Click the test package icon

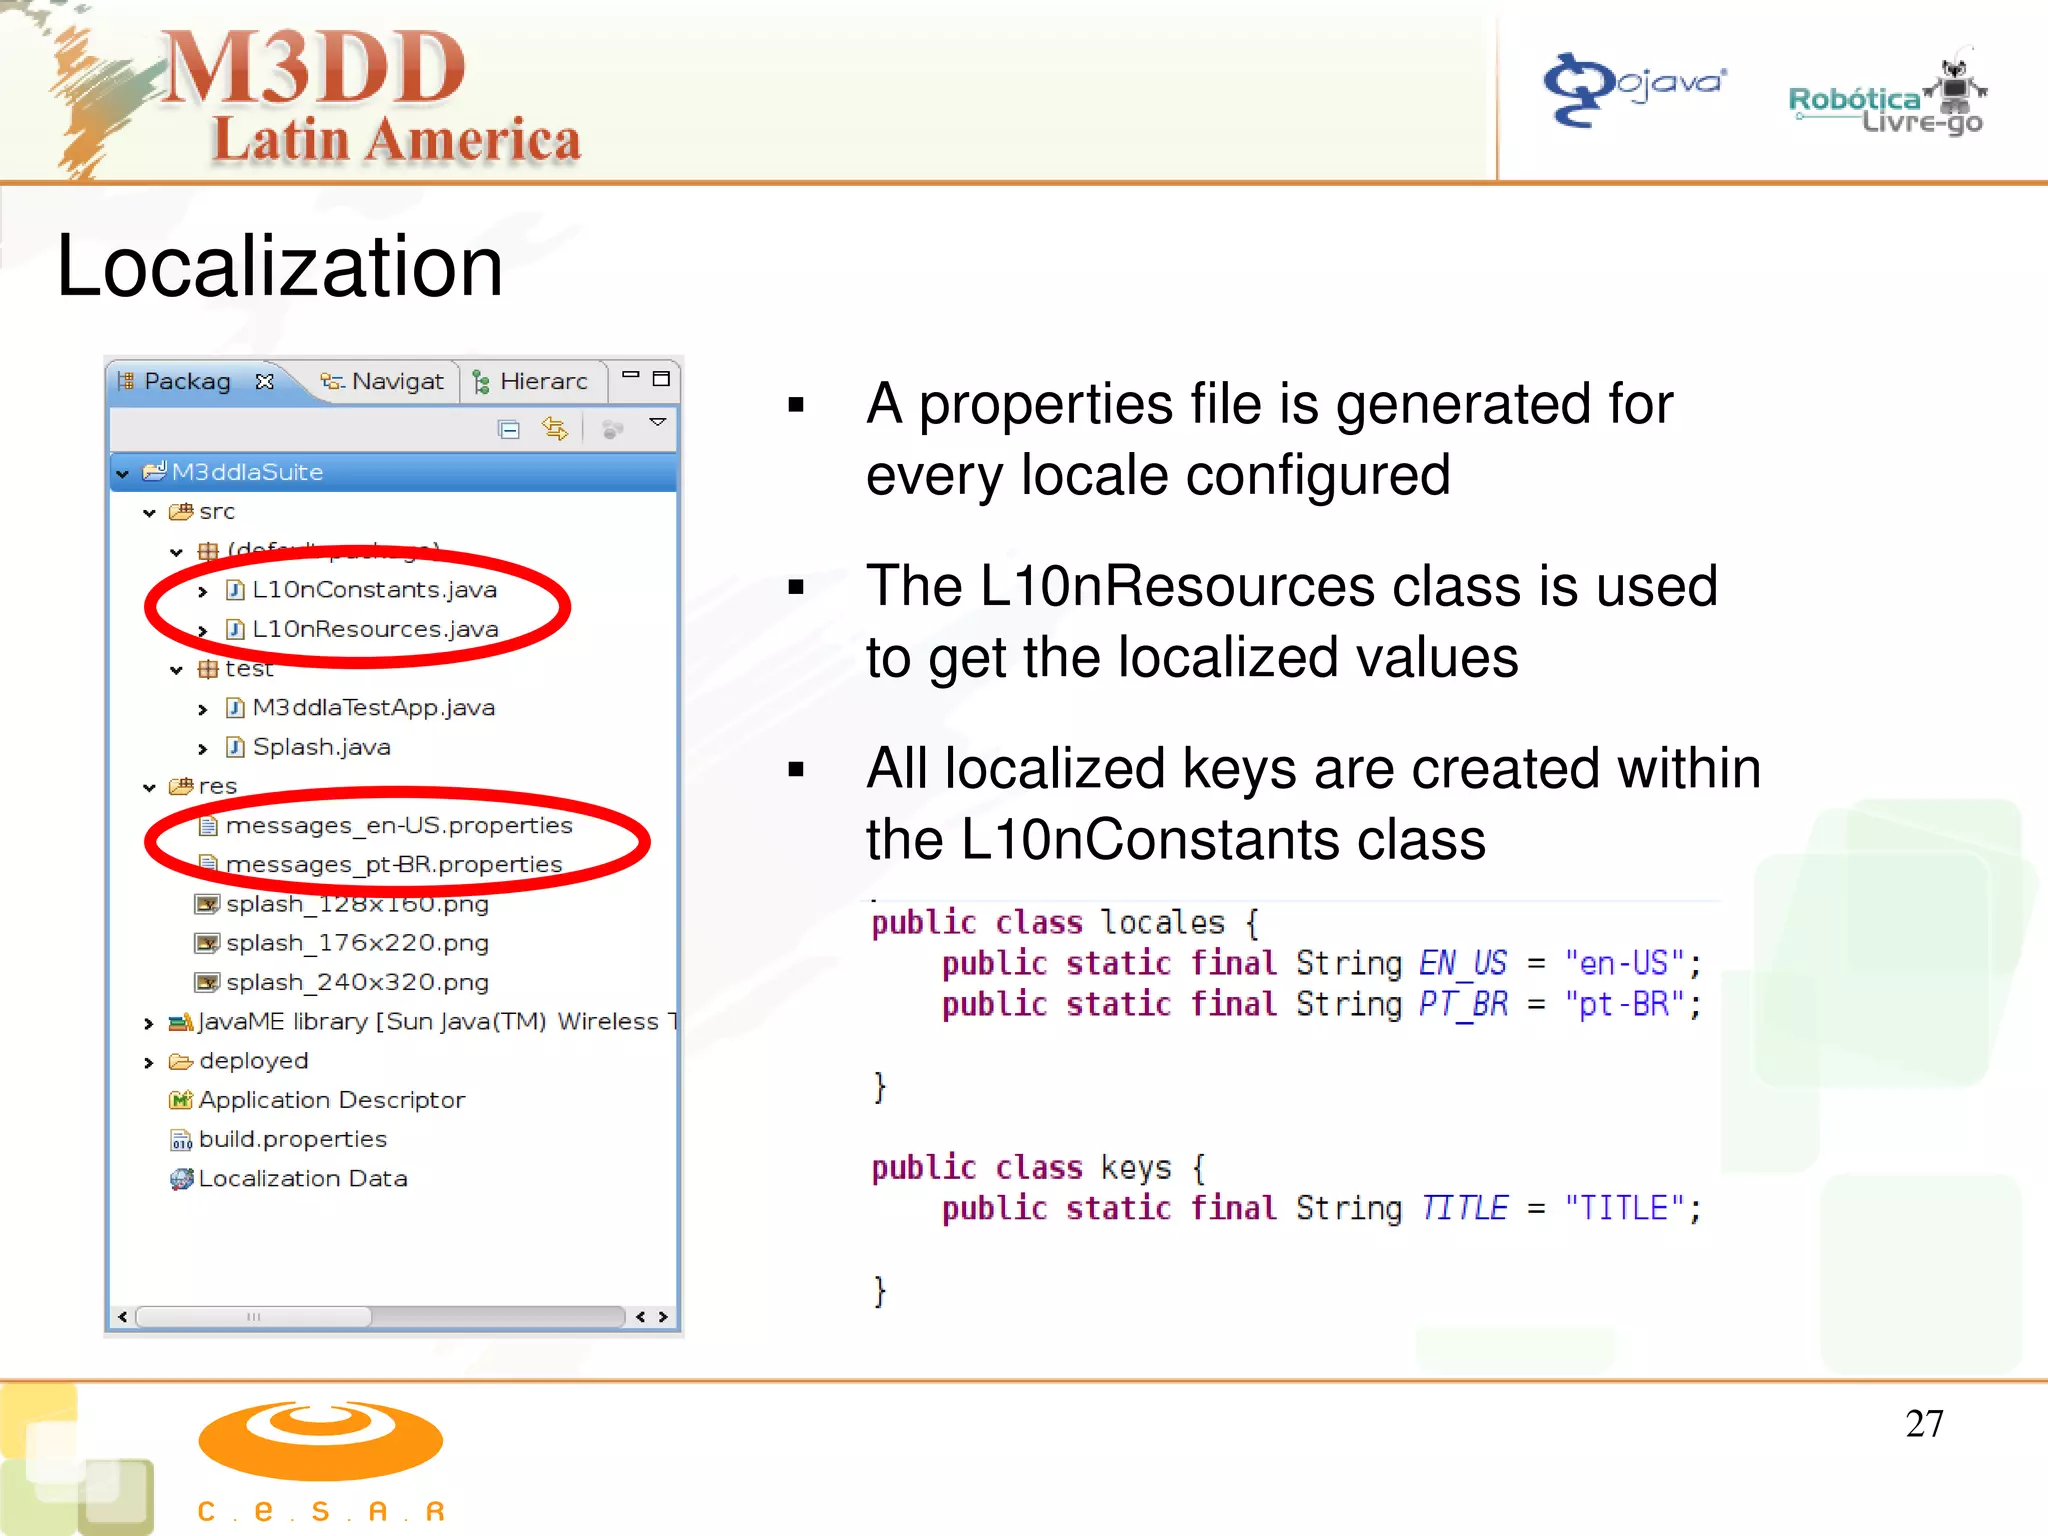click(208, 669)
